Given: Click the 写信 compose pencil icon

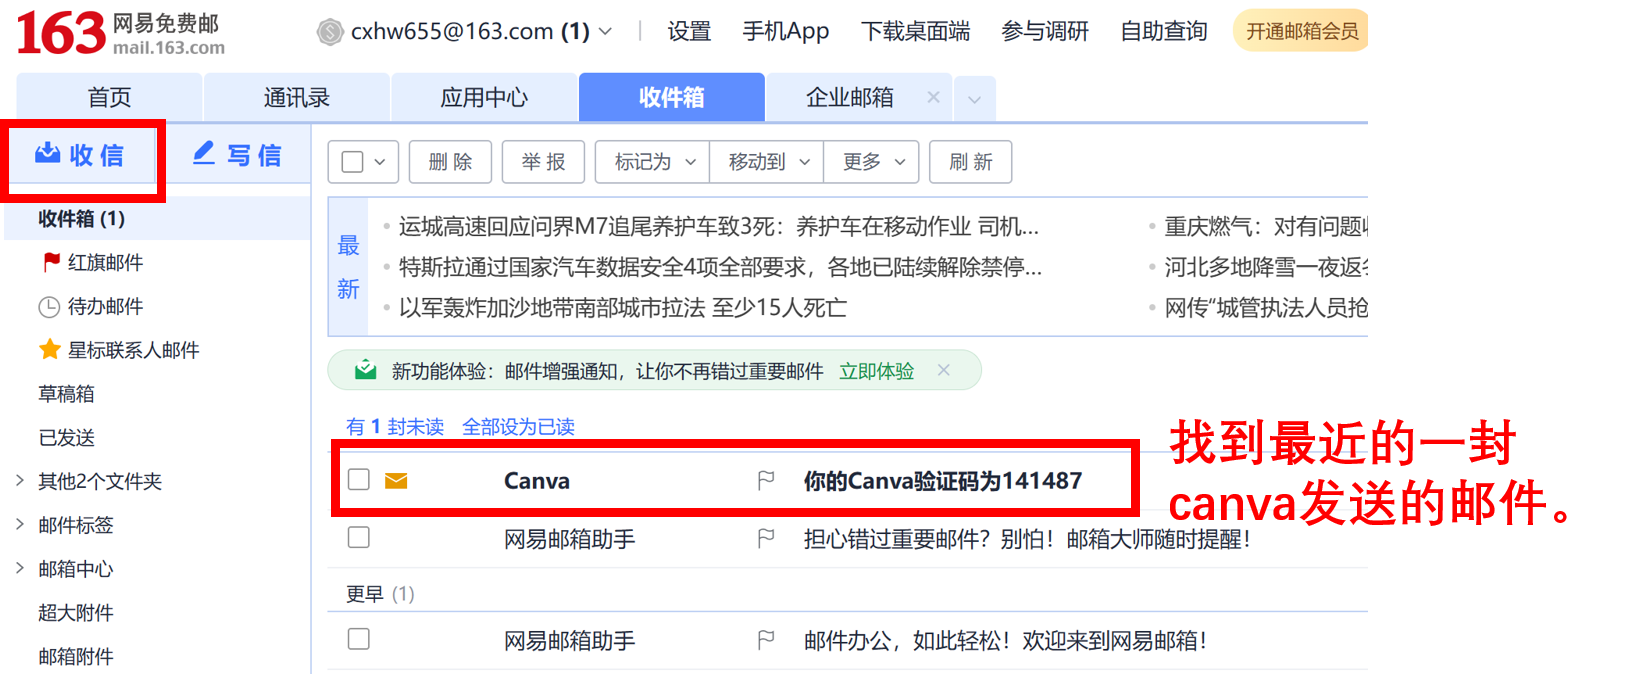Looking at the screenshot, I should (x=204, y=153).
